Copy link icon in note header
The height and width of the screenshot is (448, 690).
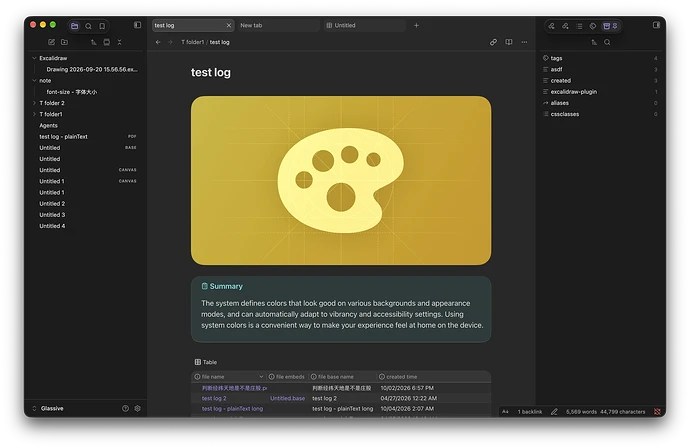click(x=493, y=42)
